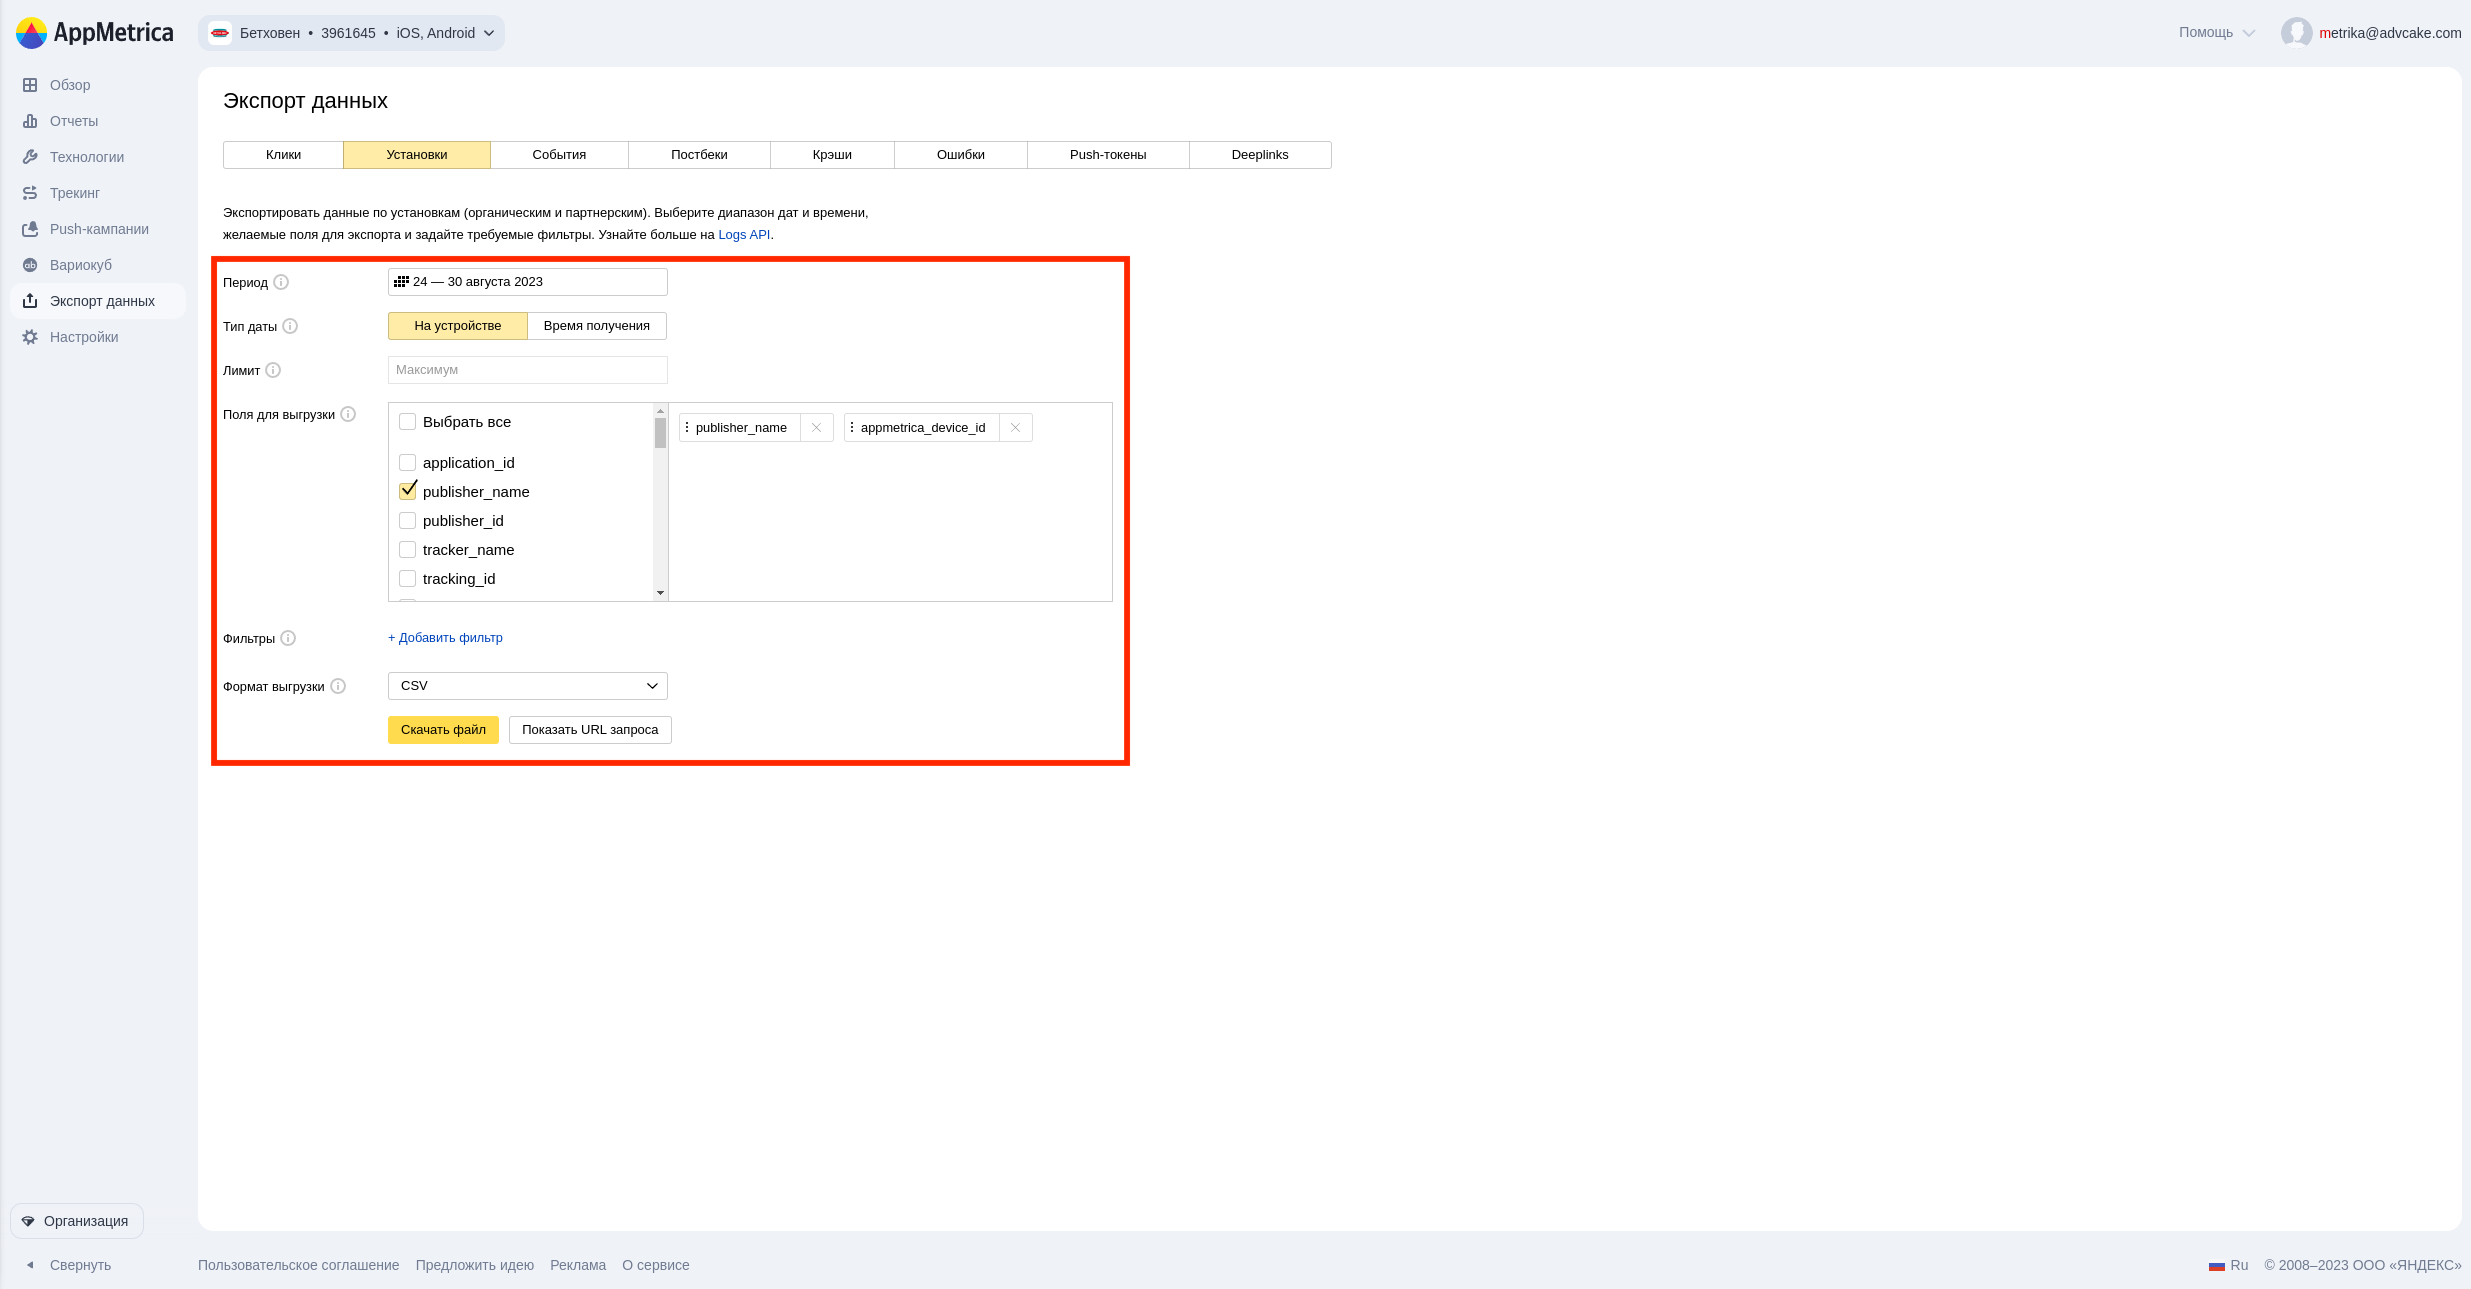Switch to the Крэши tab
This screenshot has width=2471, height=1289.
point(832,155)
